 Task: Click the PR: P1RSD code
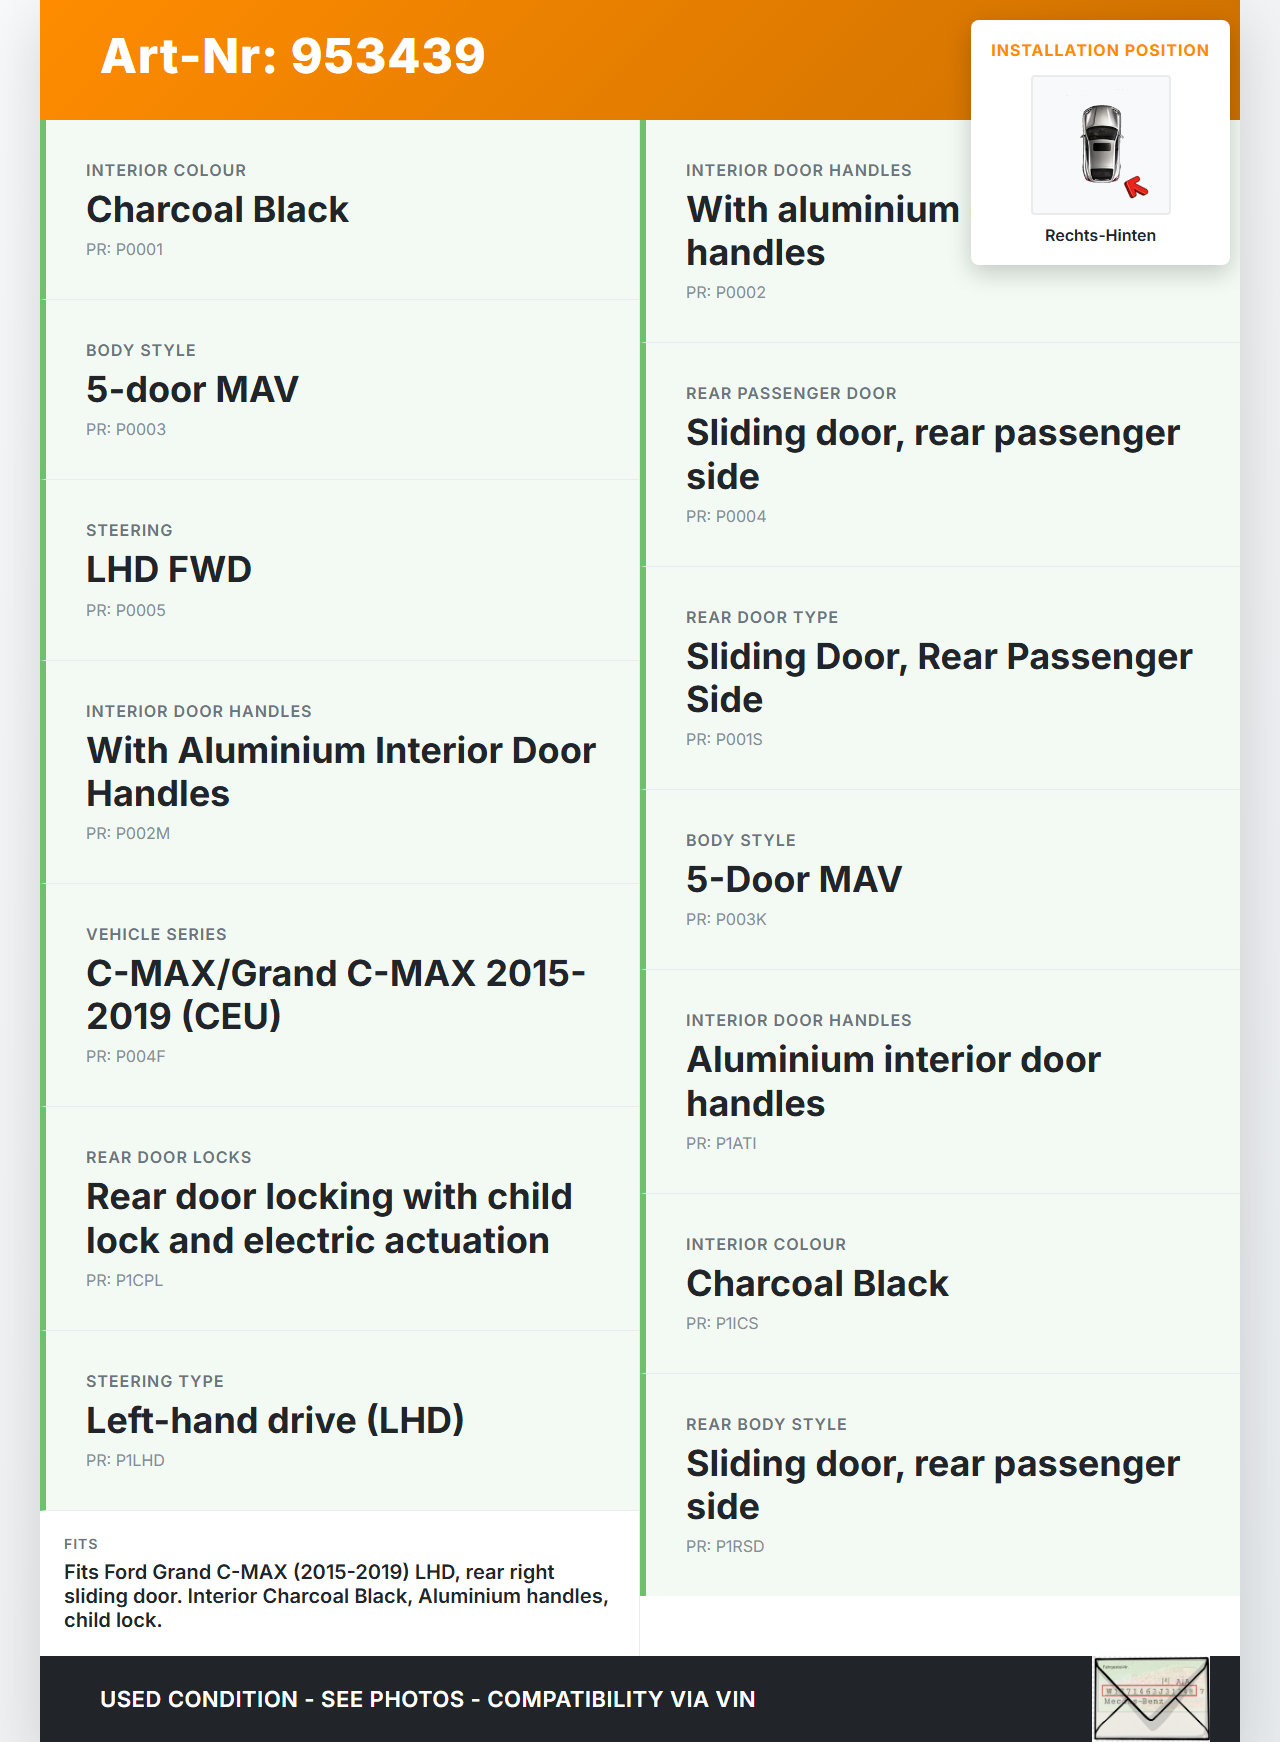click(x=725, y=1546)
